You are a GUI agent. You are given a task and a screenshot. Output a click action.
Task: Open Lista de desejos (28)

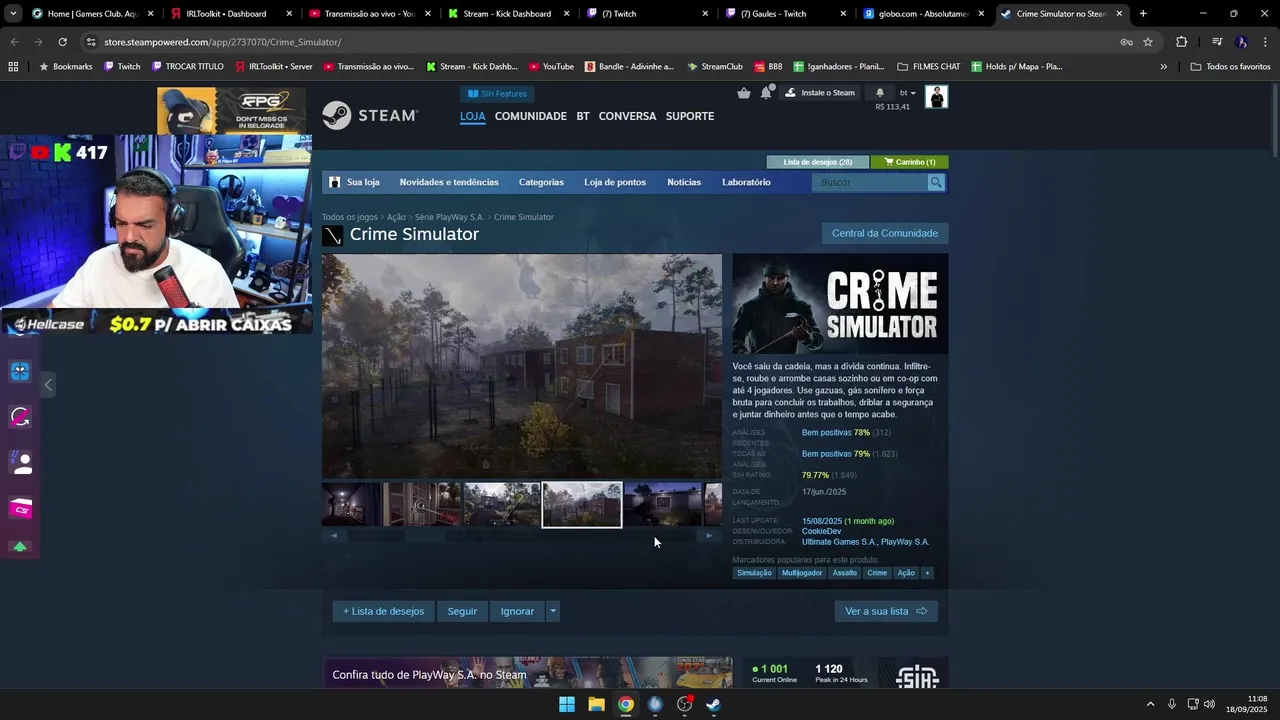[817, 162]
